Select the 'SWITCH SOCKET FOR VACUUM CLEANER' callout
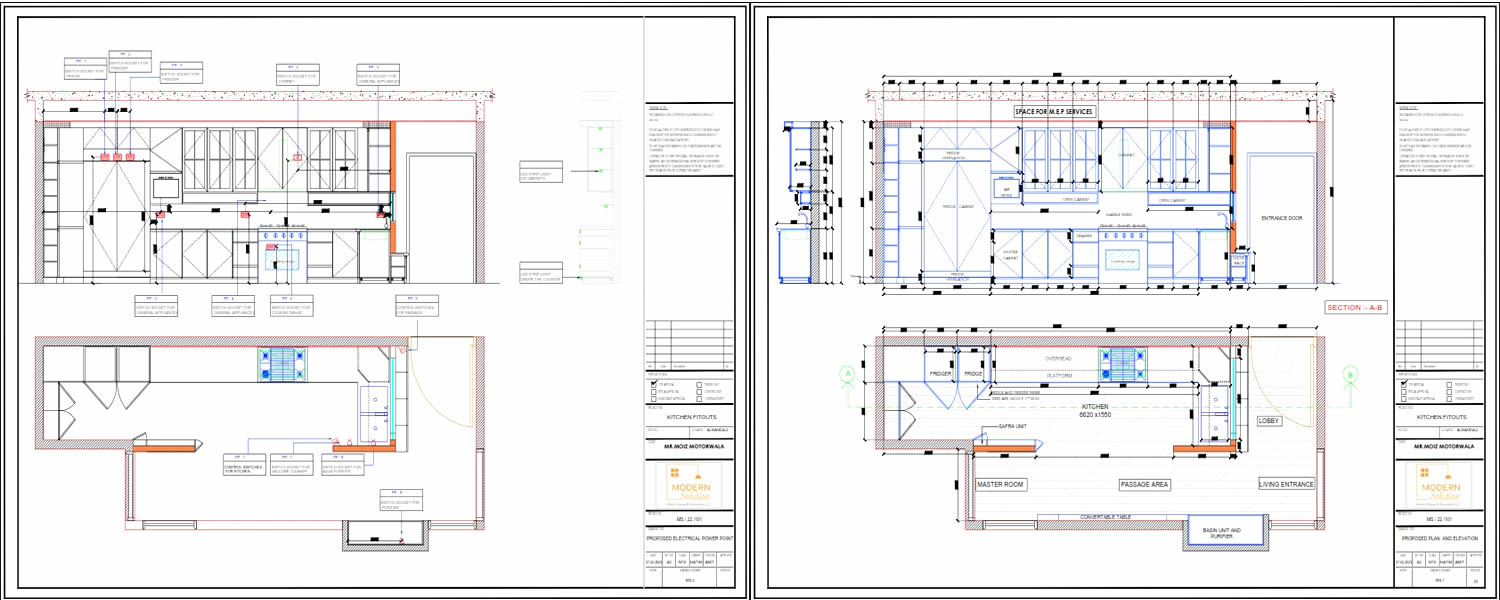Screen dimensions: 1500x600 pyautogui.click(x=292, y=465)
